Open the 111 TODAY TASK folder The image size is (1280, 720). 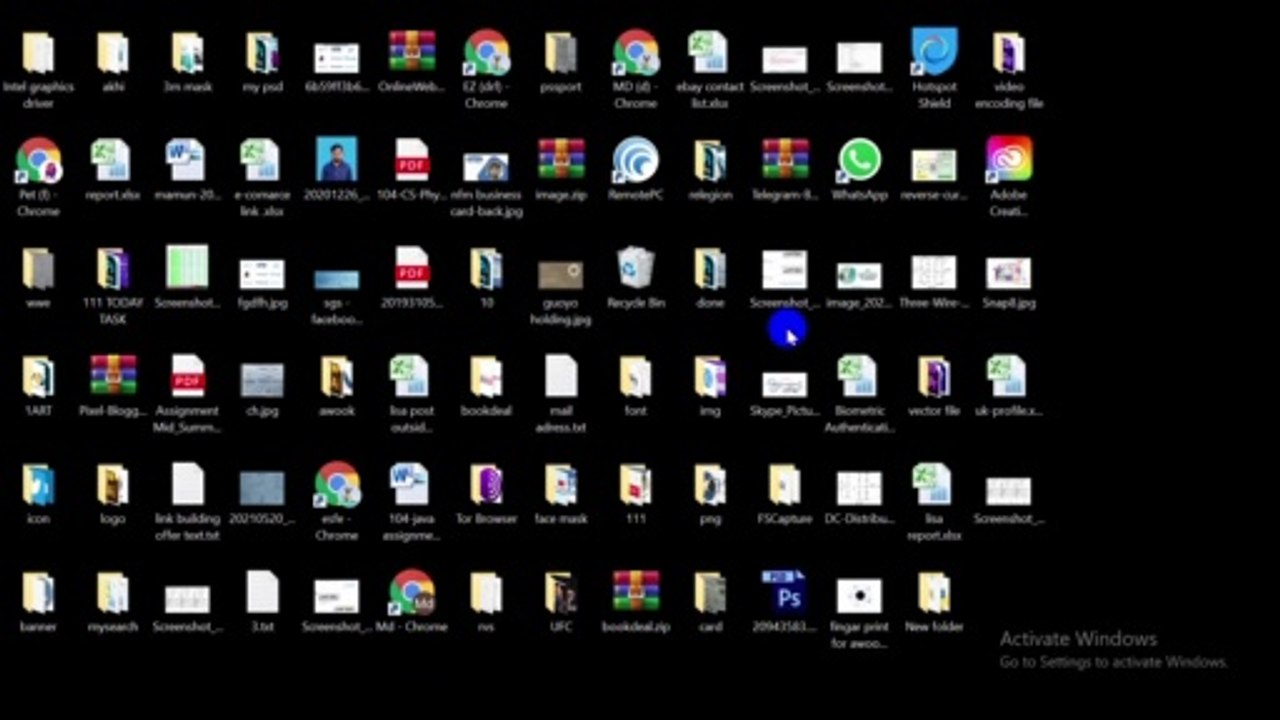(112, 269)
